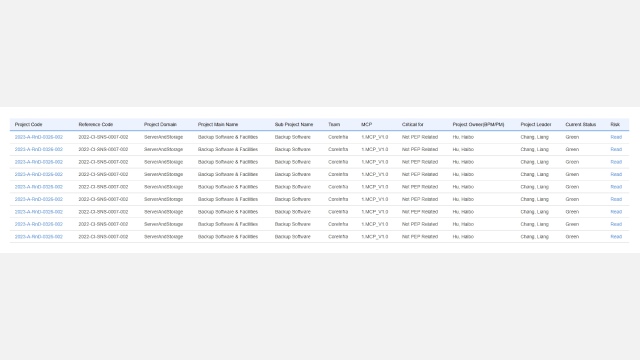Select the Project Domain column header
Image resolution: width=640 pixels, height=360 pixels.
tap(160, 124)
